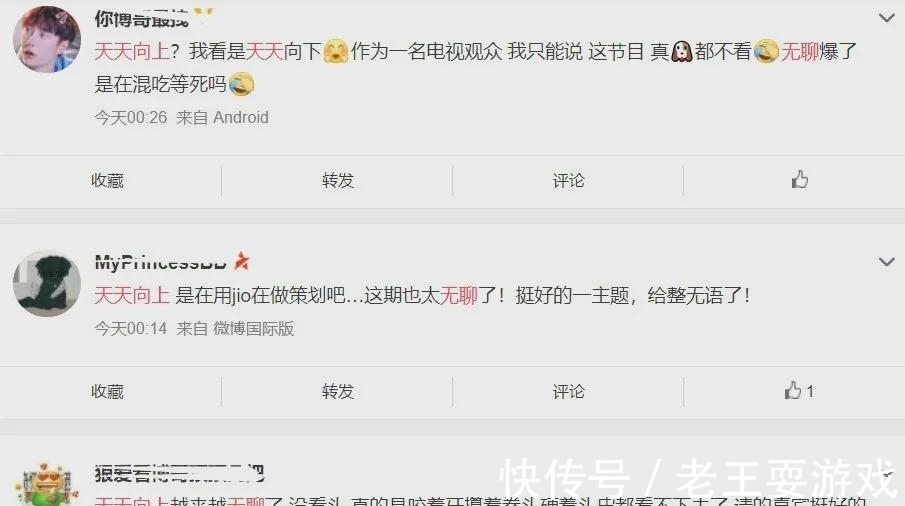Click red 无聊 keyword in first post

(x=800, y=51)
